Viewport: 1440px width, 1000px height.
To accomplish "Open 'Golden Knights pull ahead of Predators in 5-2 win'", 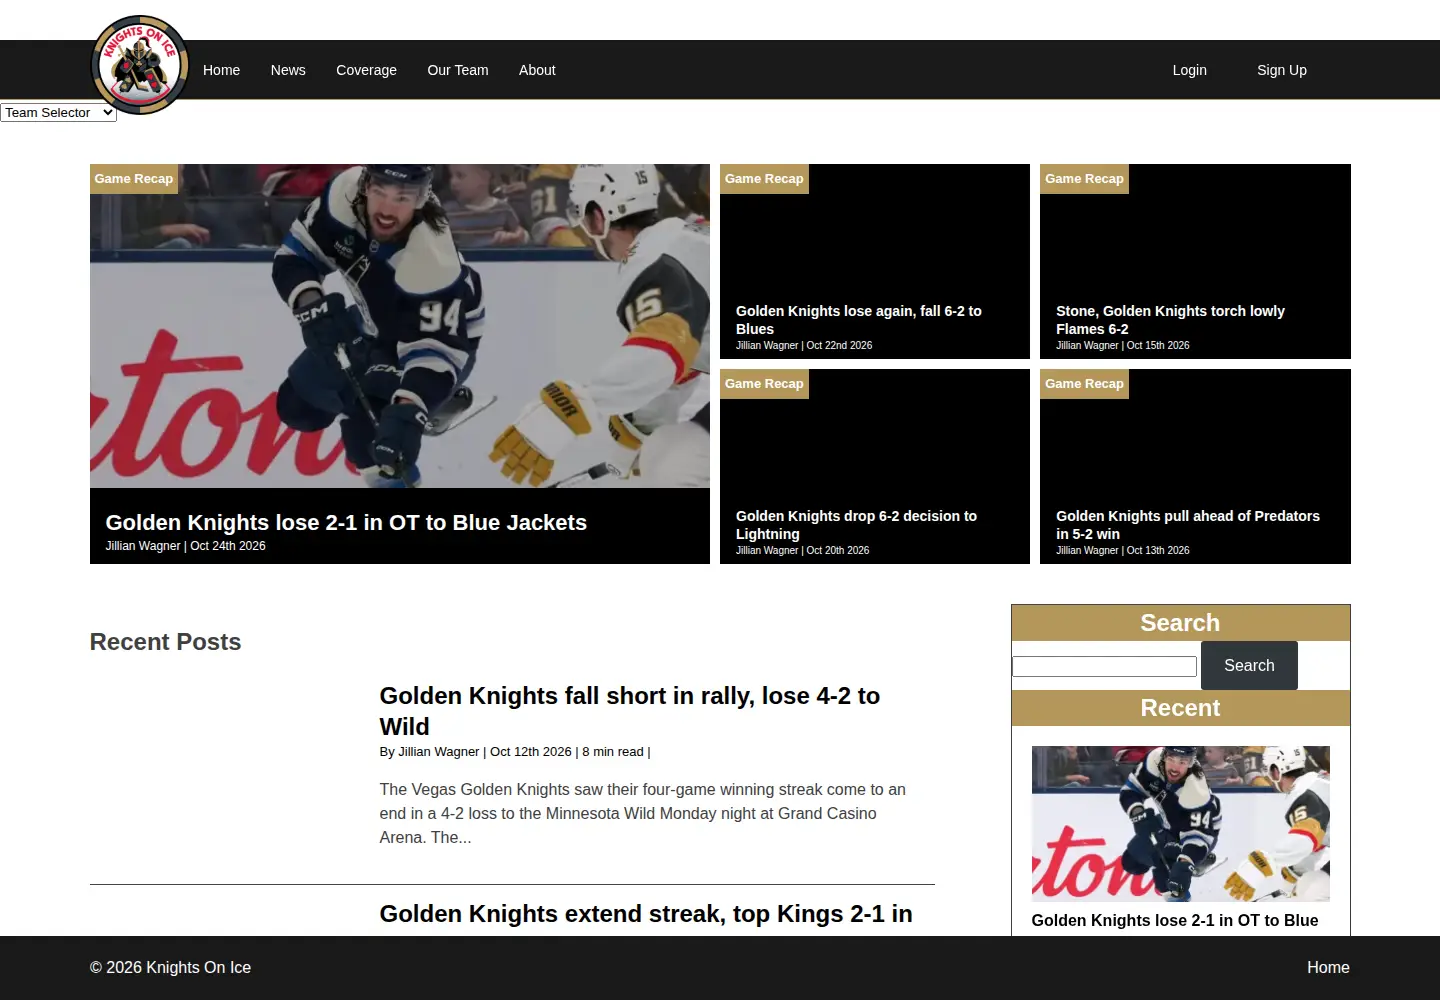I will coord(1188,525).
